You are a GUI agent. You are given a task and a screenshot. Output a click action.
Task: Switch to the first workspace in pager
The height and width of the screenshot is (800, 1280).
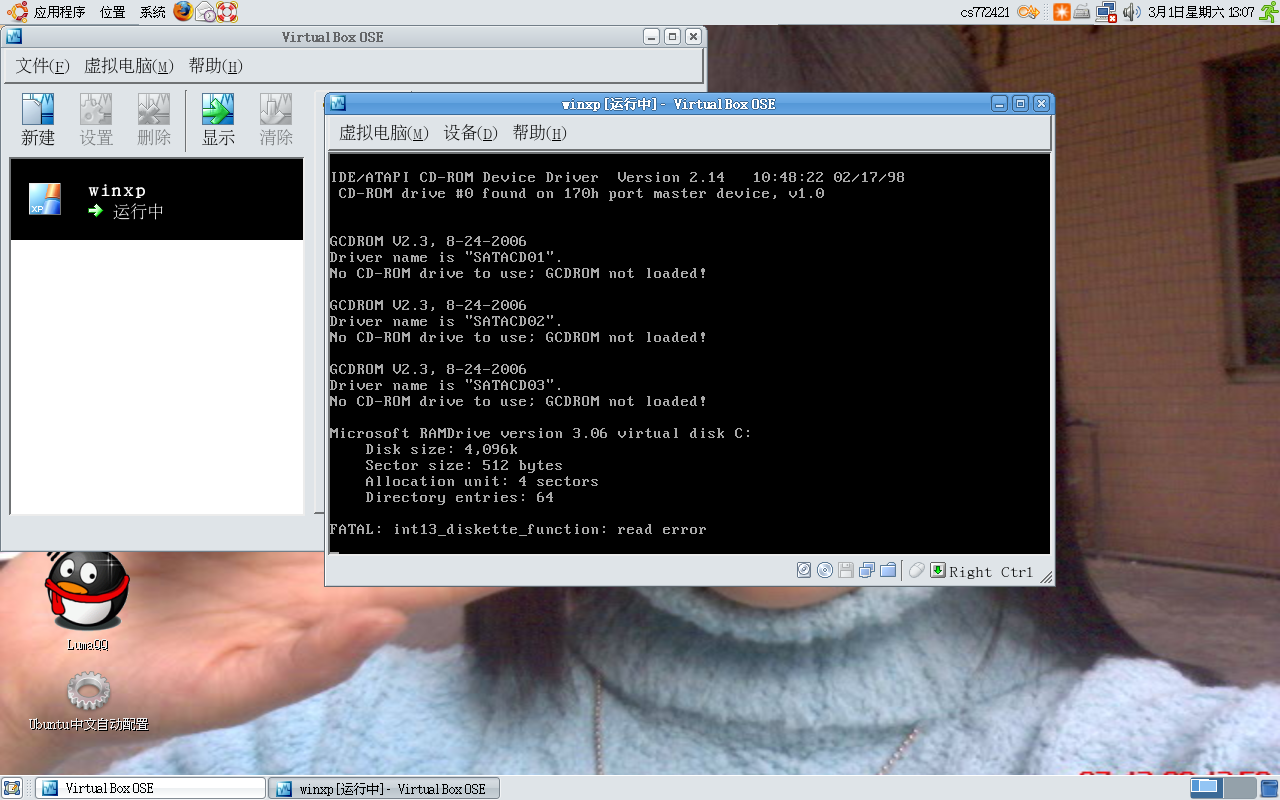[x=1205, y=788]
